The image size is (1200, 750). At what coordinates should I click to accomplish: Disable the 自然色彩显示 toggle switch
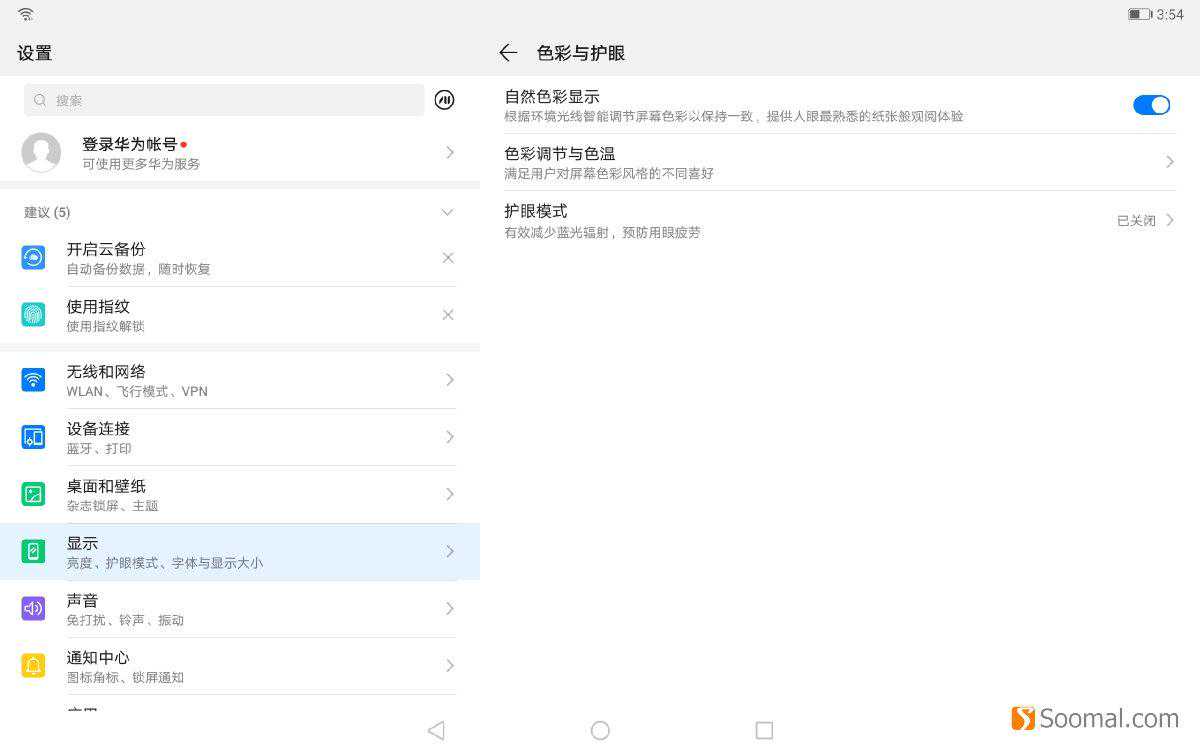(x=1151, y=105)
